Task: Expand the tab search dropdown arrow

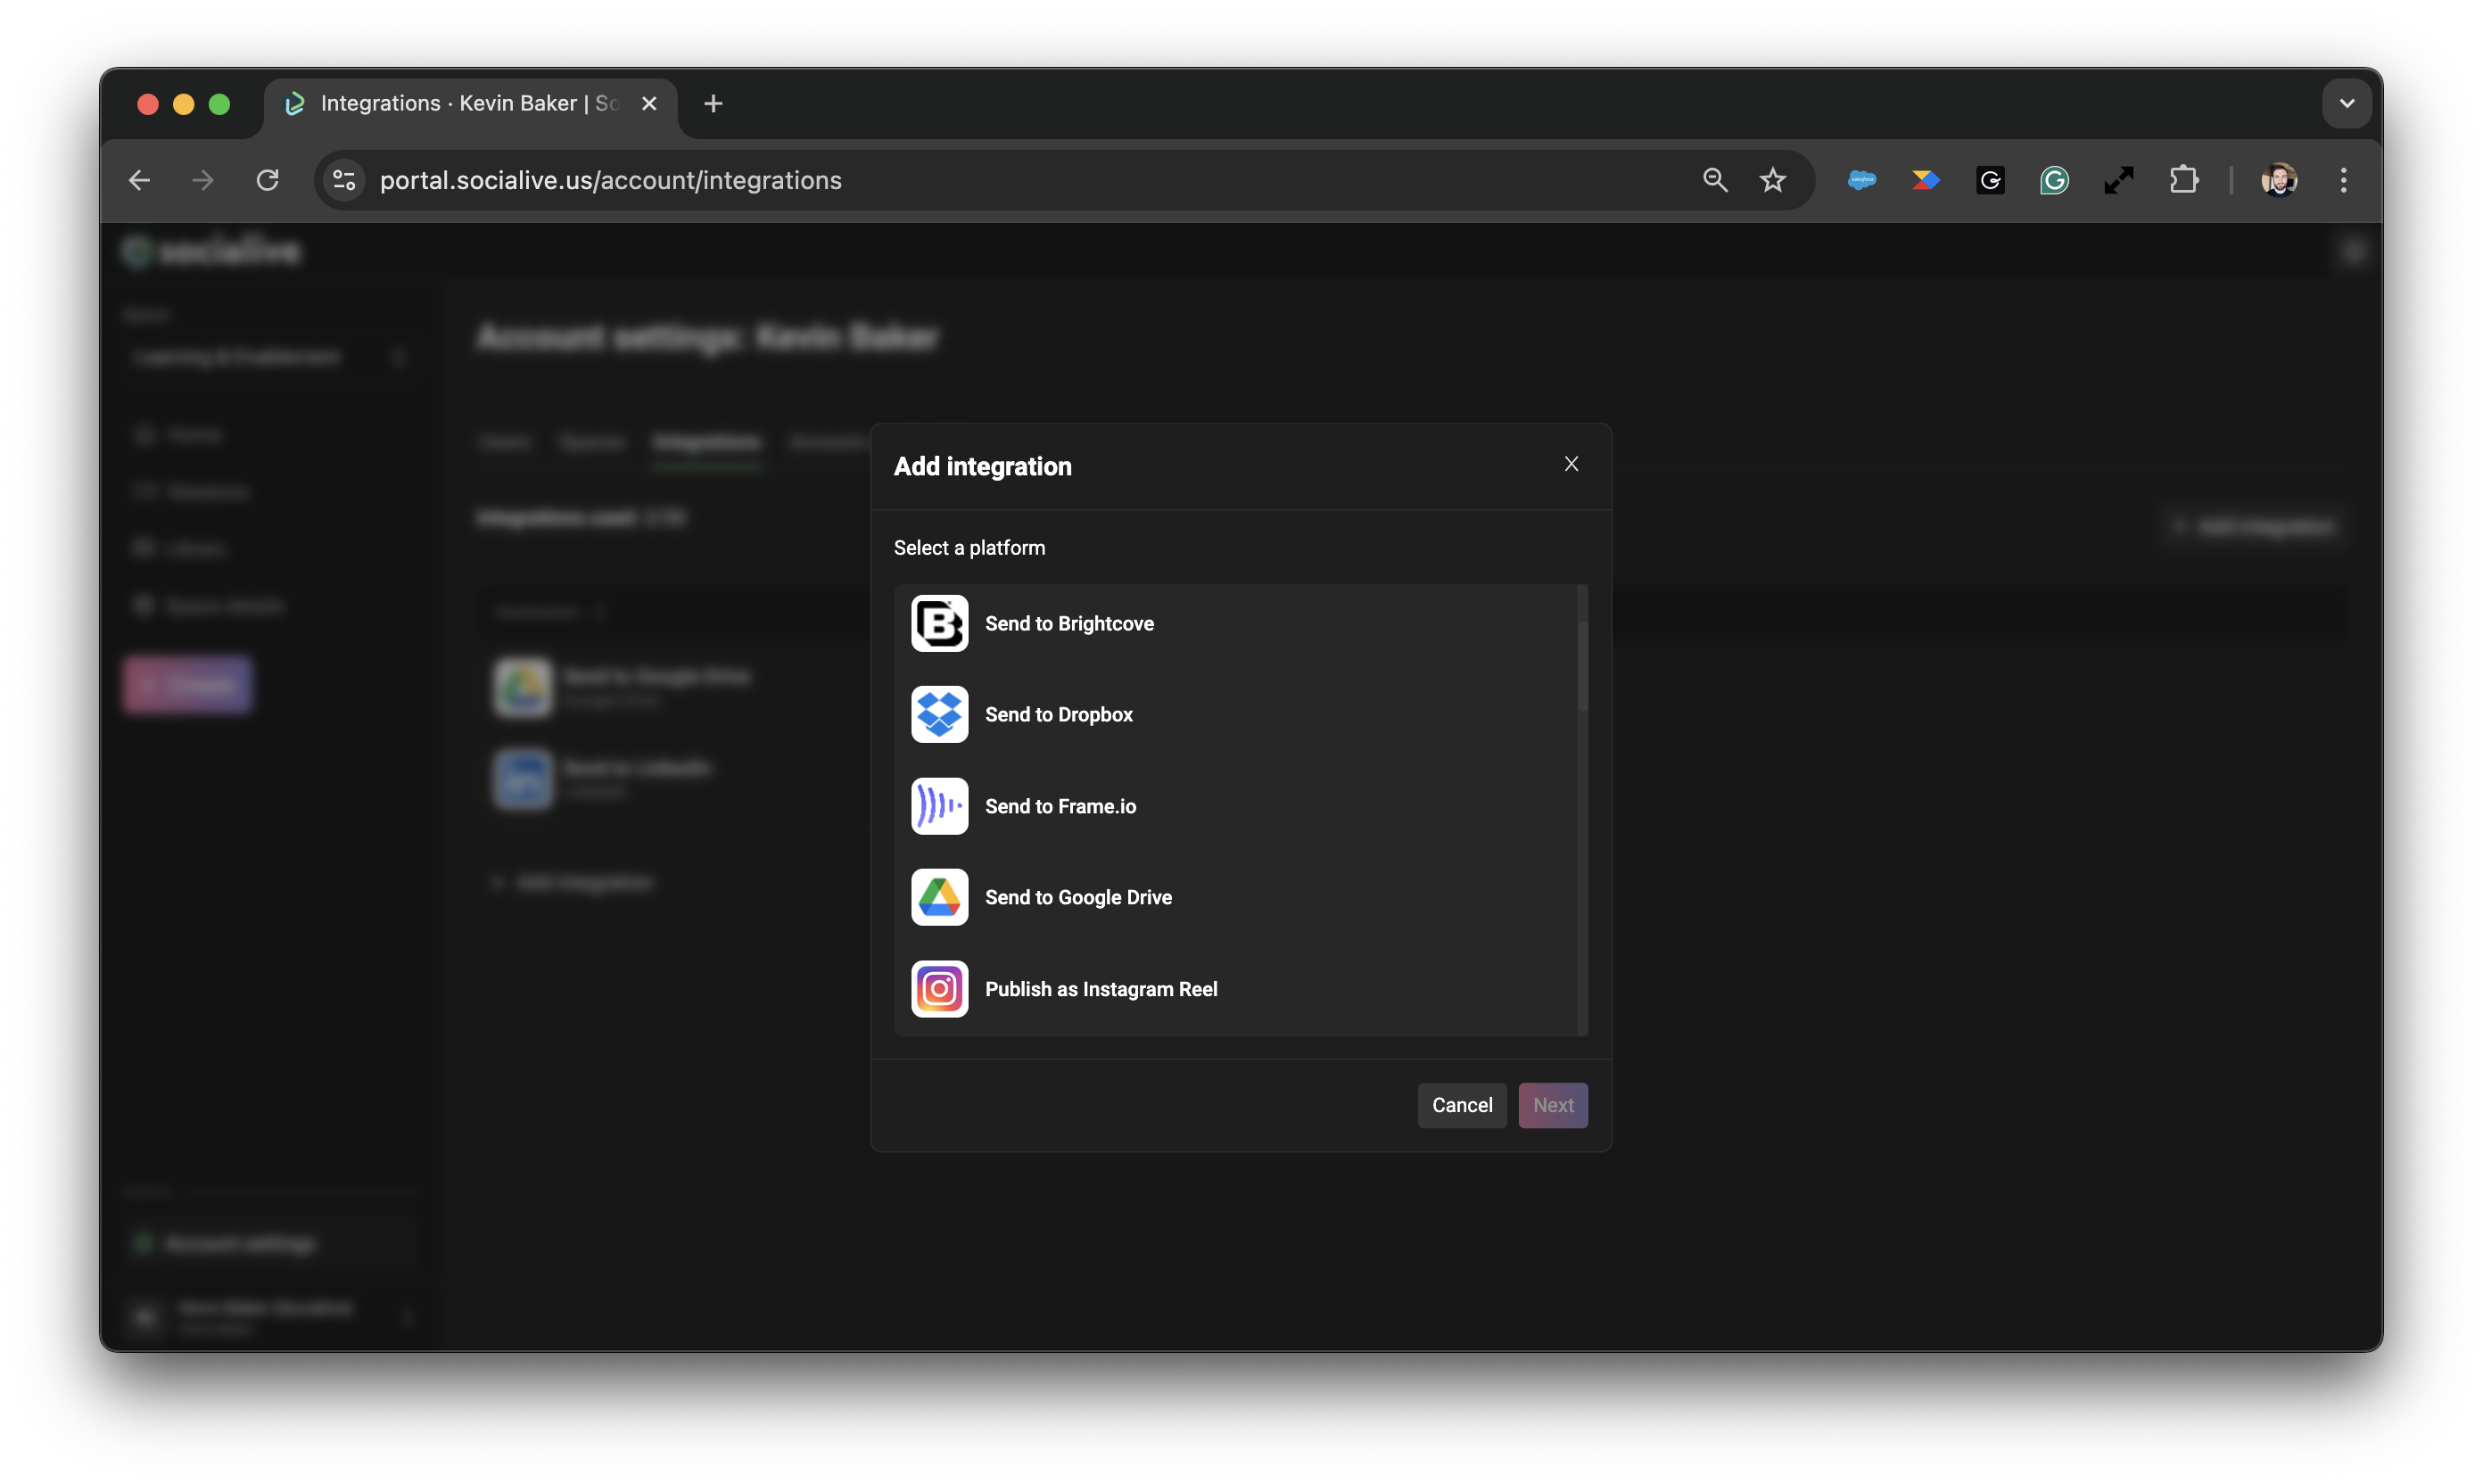Action: point(2346,103)
